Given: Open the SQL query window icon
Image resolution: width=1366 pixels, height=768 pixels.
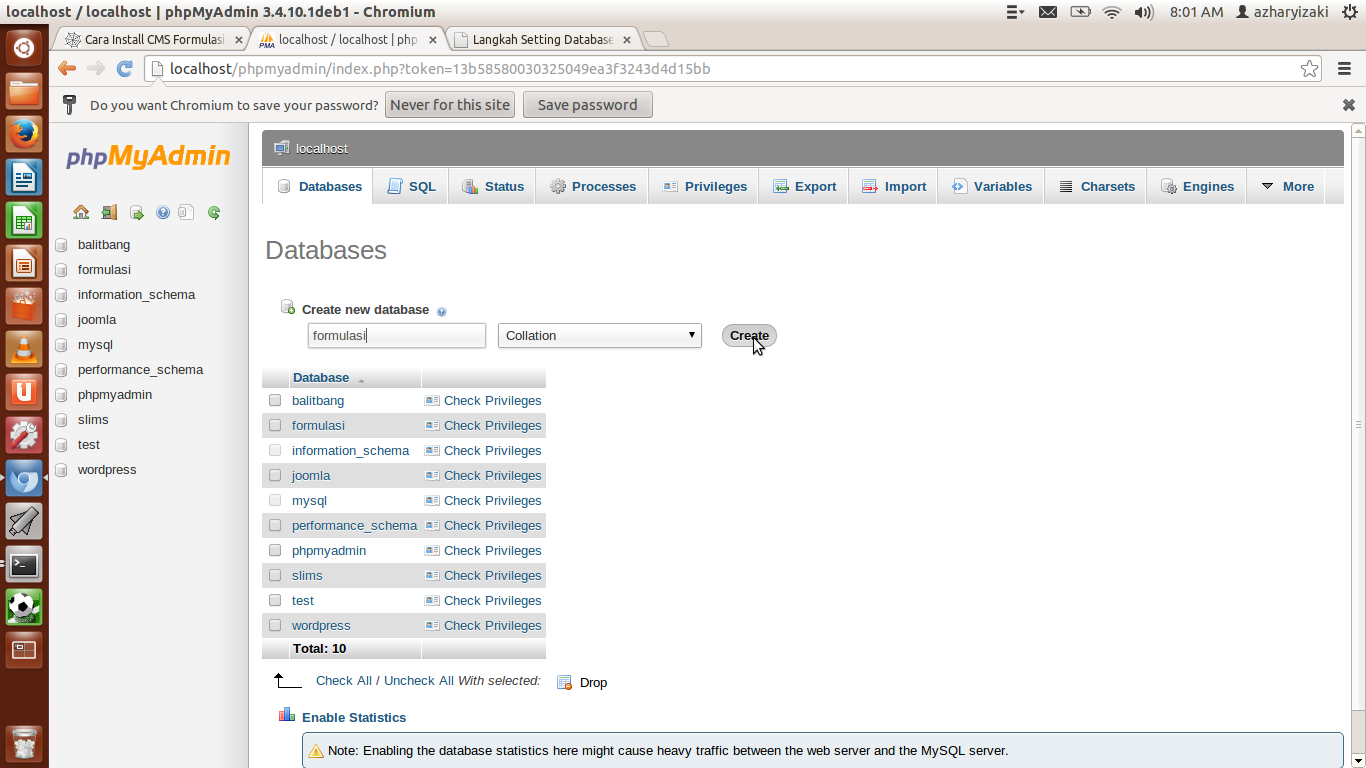Looking at the screenshot, I should [136, 212].
